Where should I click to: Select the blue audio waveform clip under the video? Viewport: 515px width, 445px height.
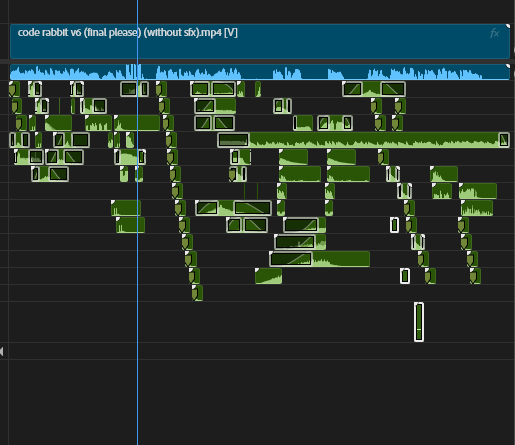coord(260,72)
